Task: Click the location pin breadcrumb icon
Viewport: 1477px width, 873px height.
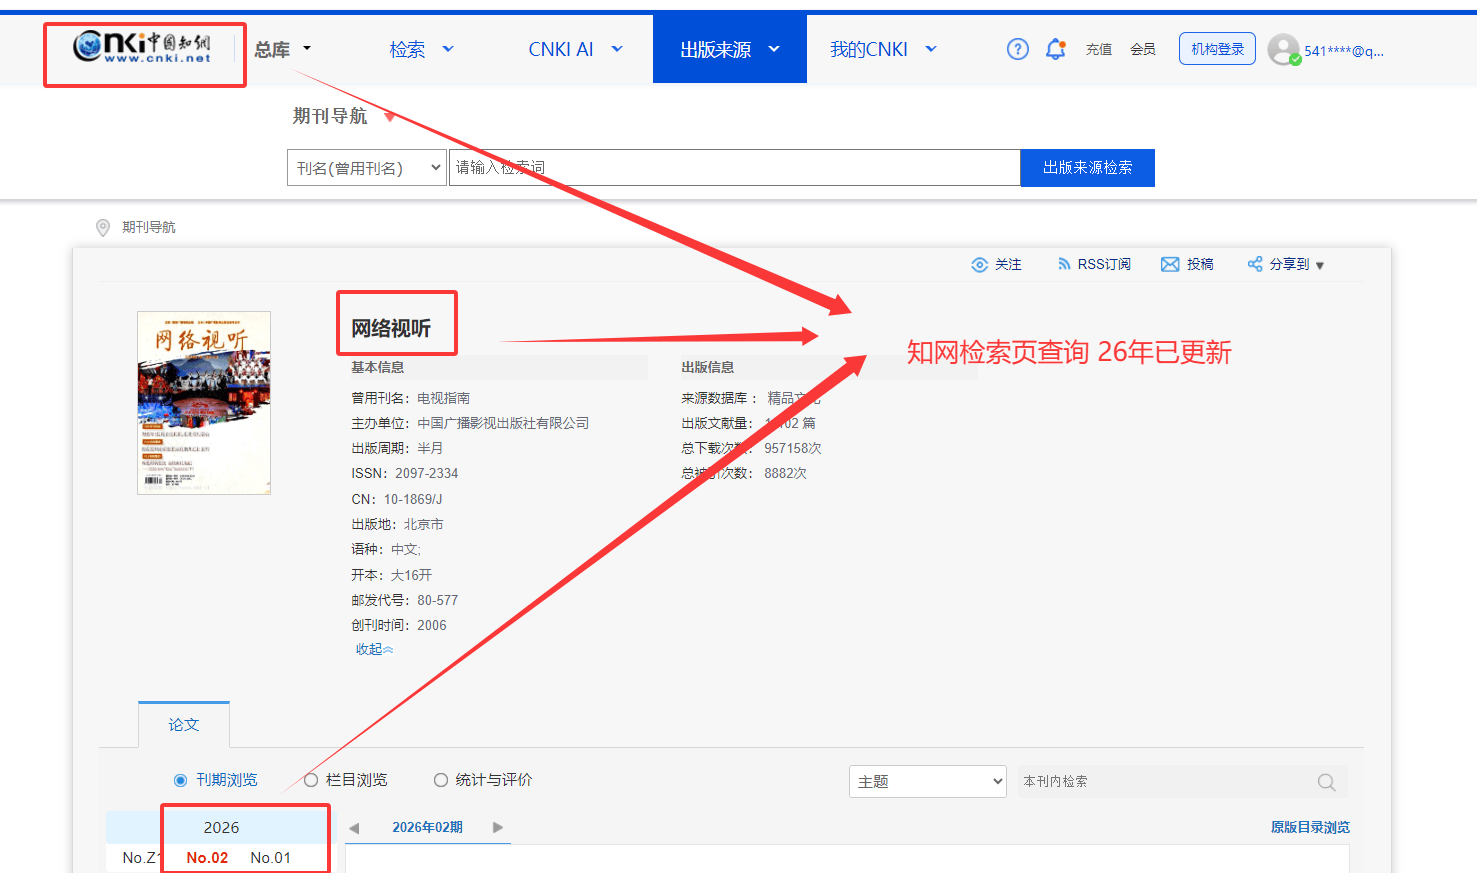Action: pyautogui.click(x=103, y=228)
